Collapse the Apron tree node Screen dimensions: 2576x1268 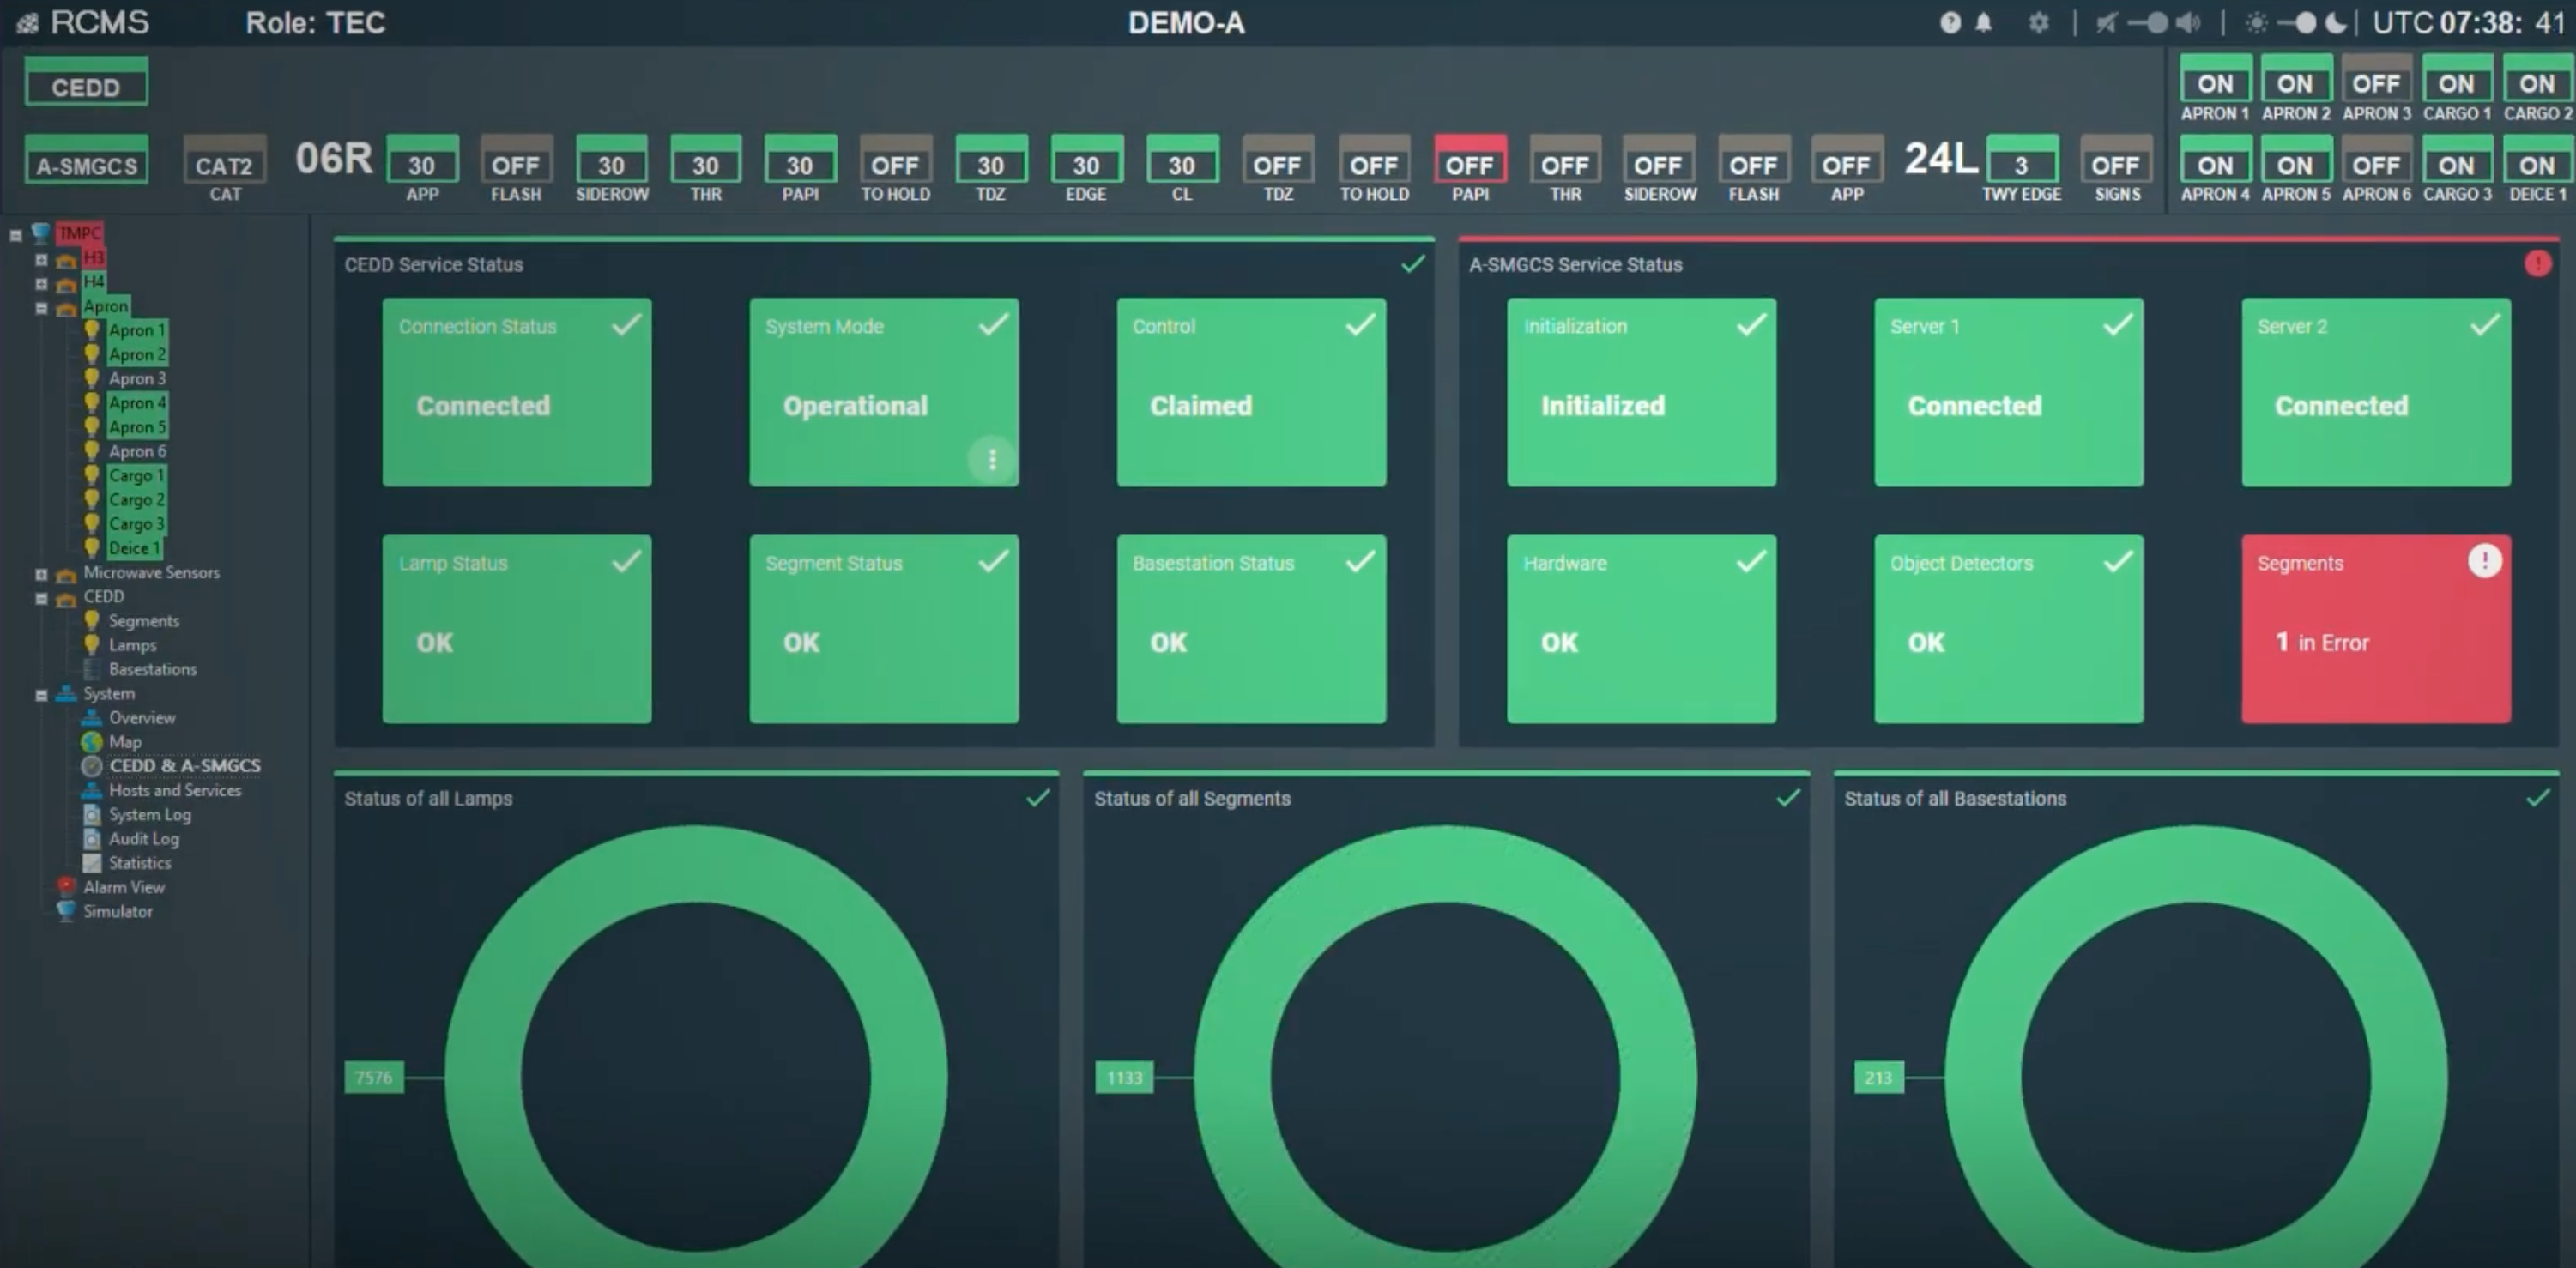click(x=41, y=308)
